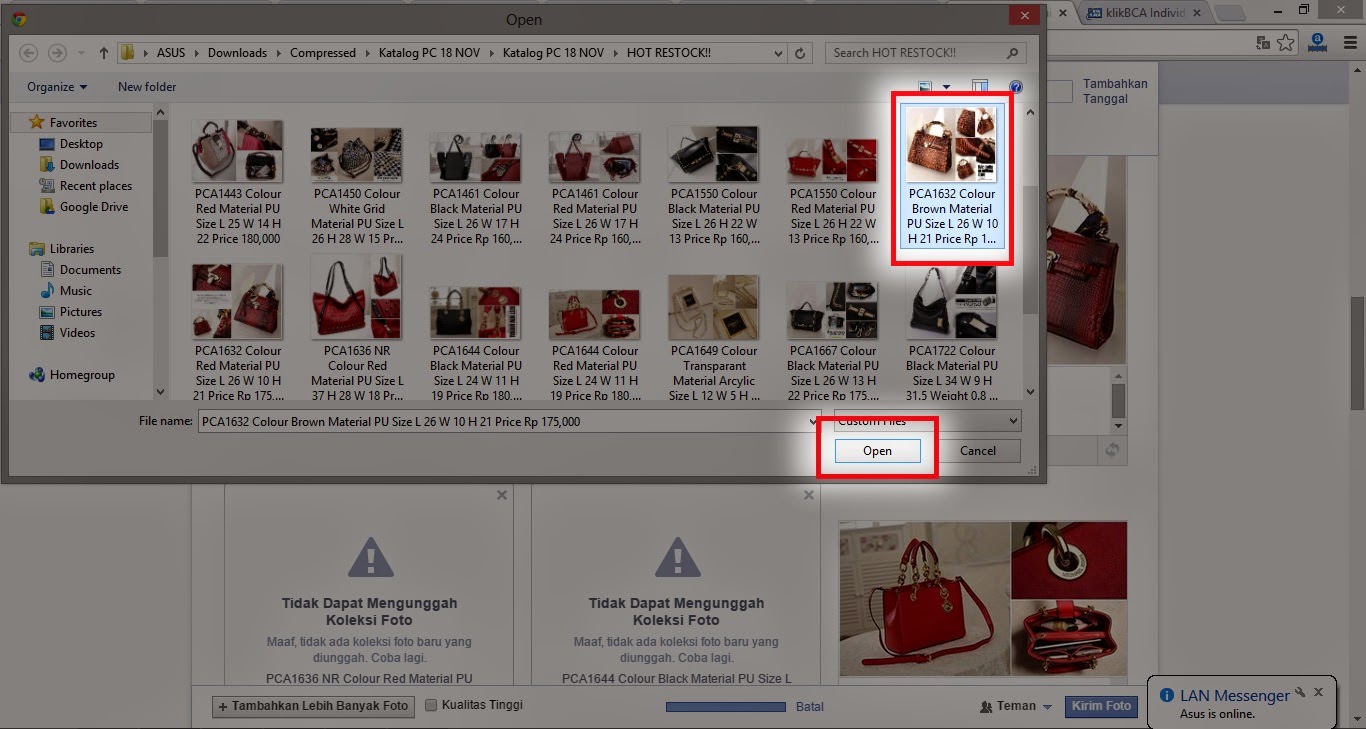1366x729 pixels.
Task: Click the Tambahkan Lebih Banyak Foto button
Action: coord(313,706)
